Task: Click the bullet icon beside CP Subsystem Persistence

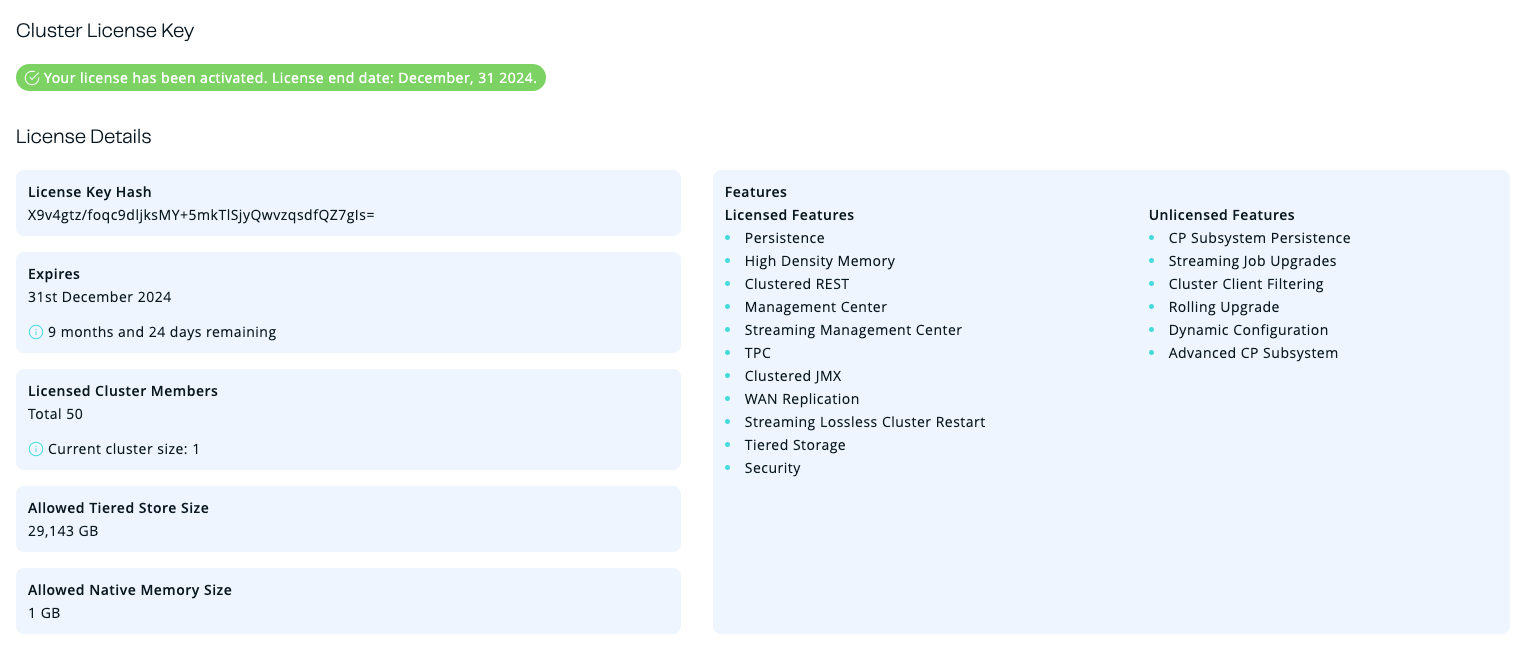Action: [1152, 237]
